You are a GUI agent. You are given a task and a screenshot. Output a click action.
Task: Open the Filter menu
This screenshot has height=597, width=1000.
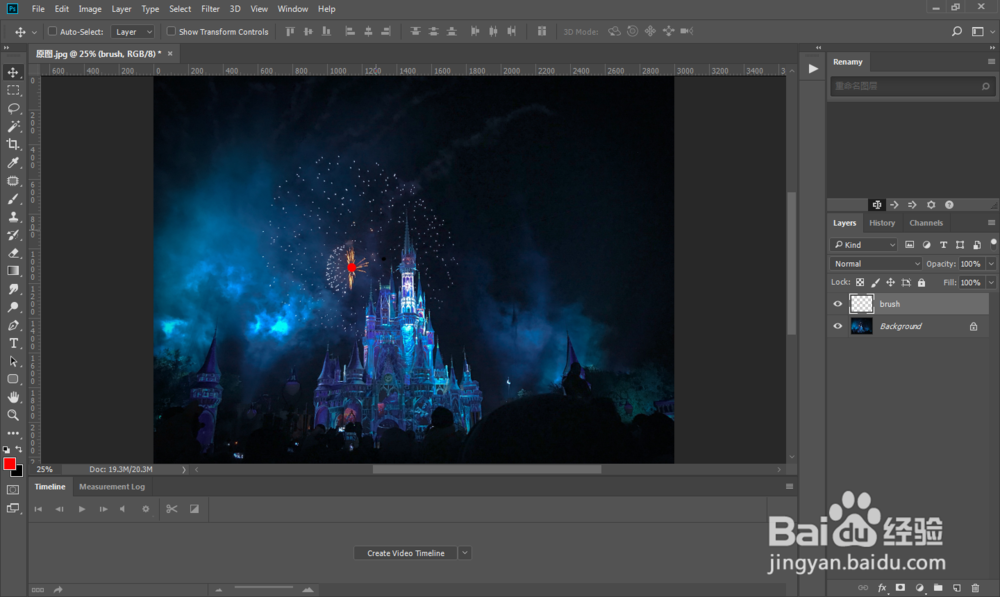[x=210, y=9]
